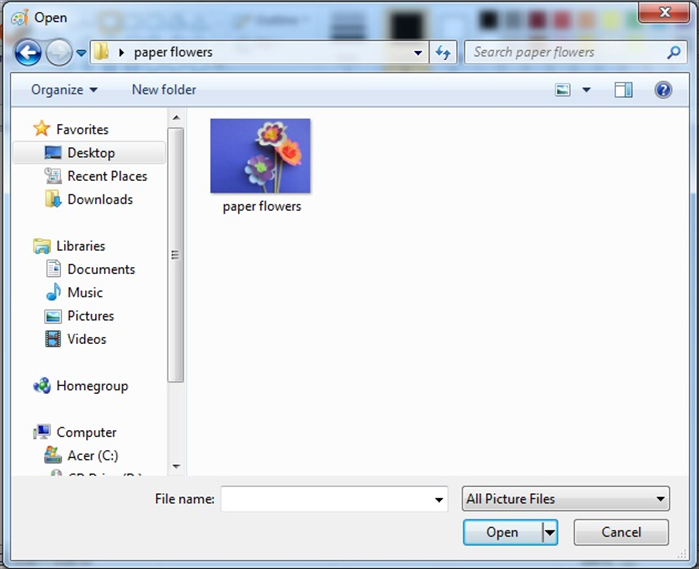Click the Videos filmstrip icon

click(53, 339)
